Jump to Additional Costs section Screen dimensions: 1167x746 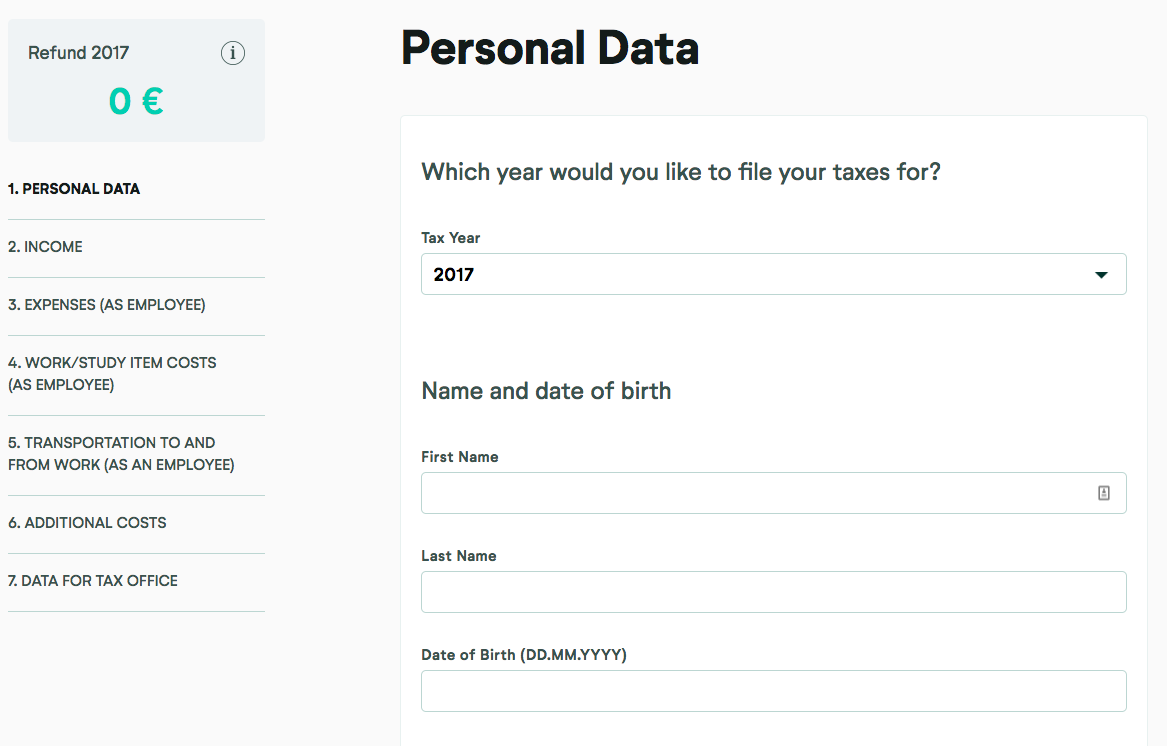pos(87,523)
